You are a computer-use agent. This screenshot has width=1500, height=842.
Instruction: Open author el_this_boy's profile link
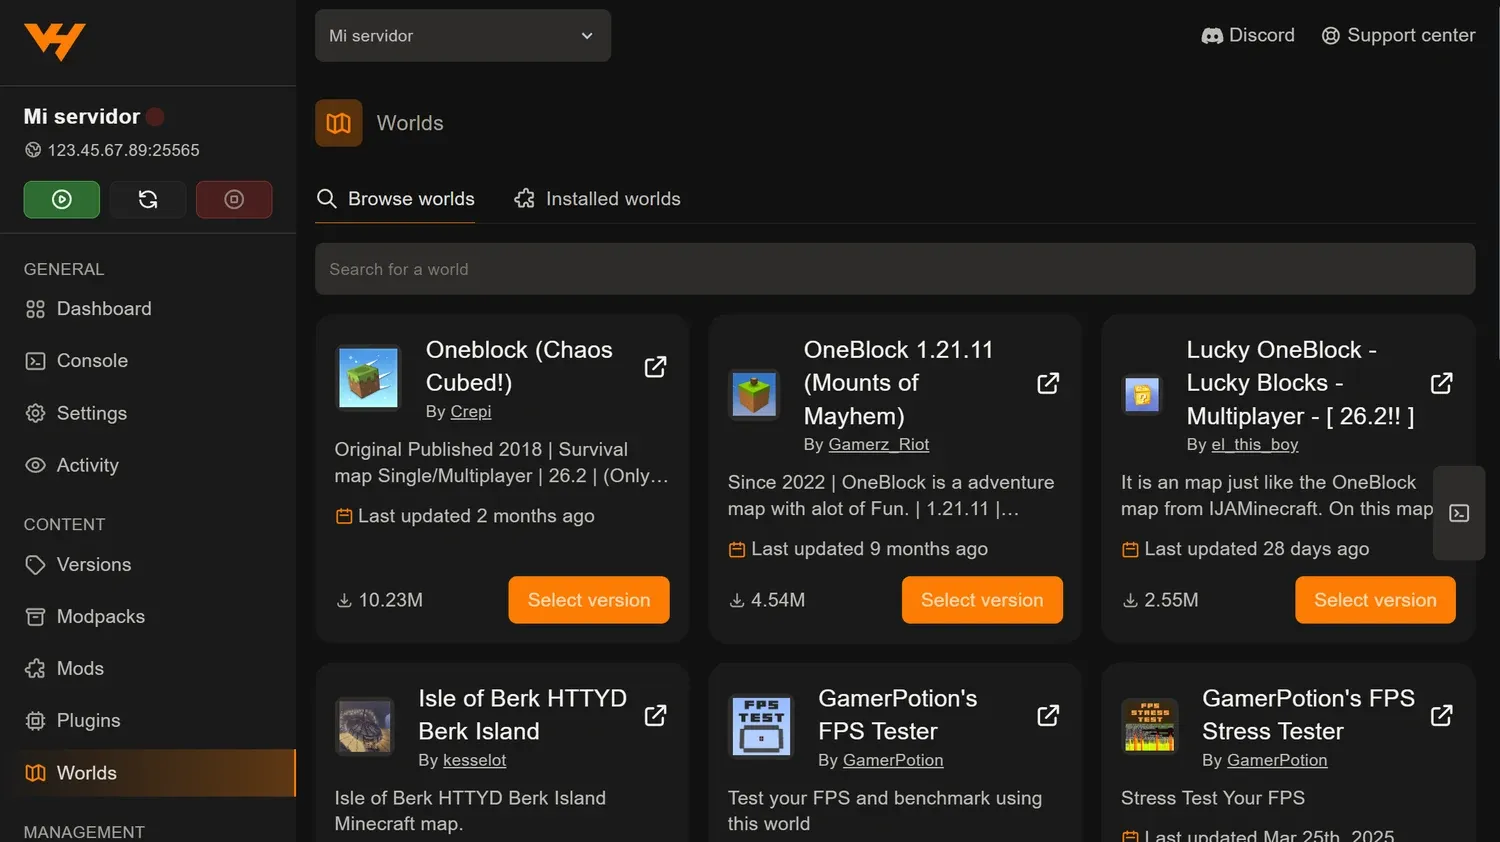coord(1255,445)
